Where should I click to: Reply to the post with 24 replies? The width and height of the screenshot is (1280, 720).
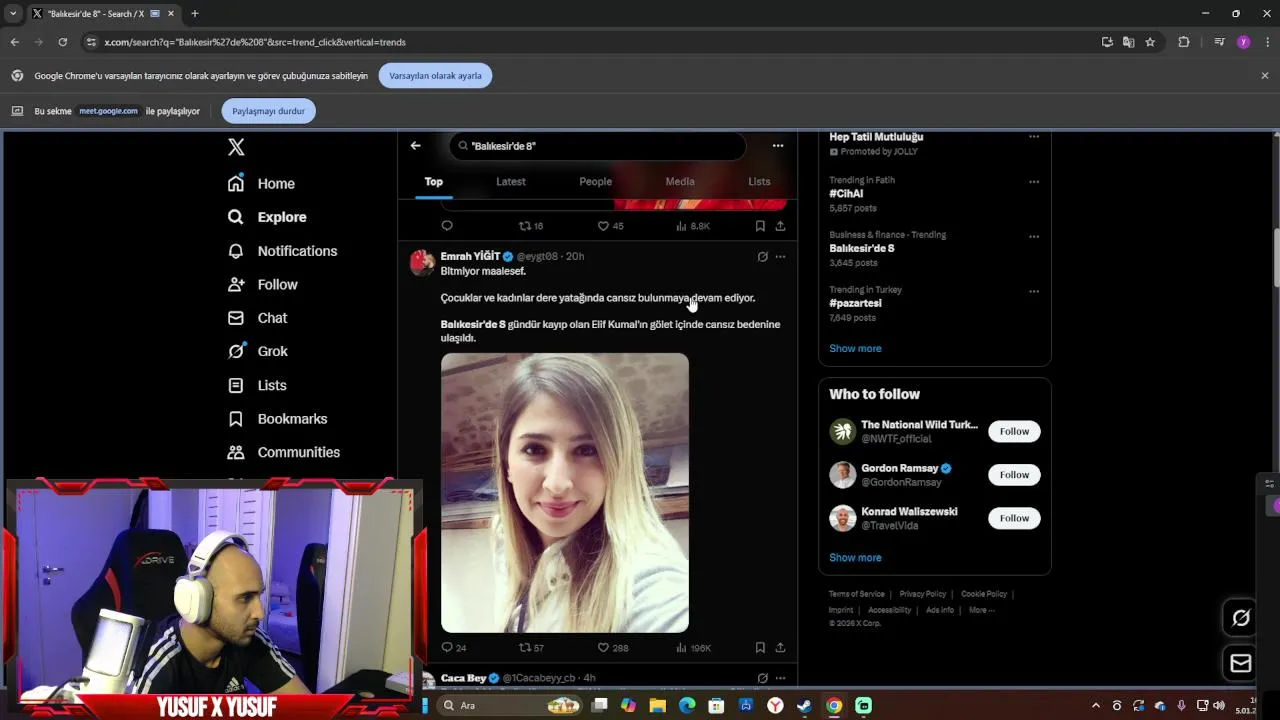pyautogui.click(x=454, y=648)
